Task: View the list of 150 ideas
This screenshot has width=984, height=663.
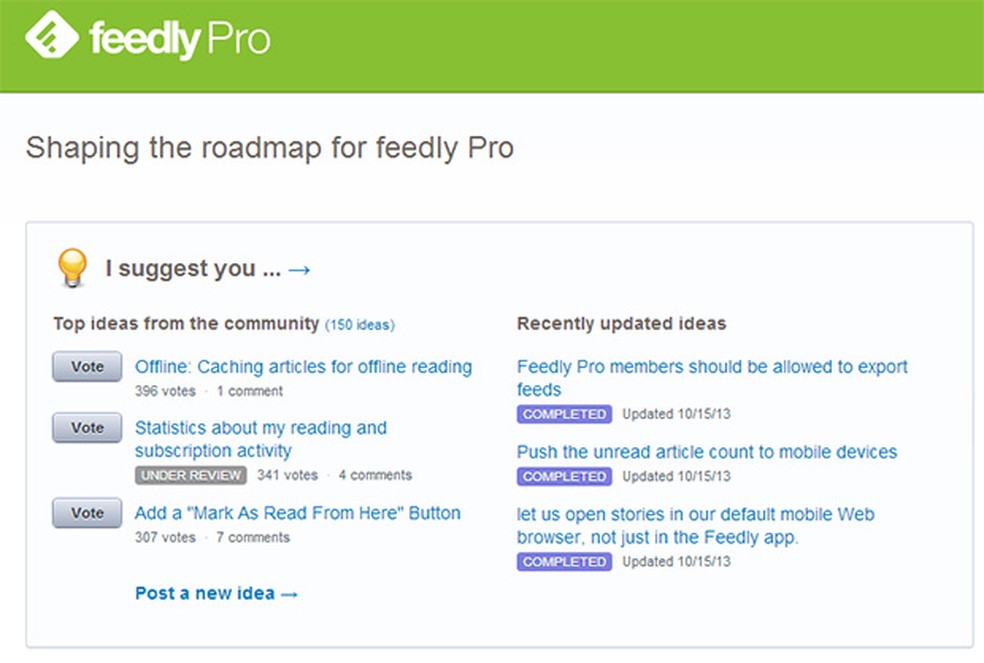Action: 361,324
